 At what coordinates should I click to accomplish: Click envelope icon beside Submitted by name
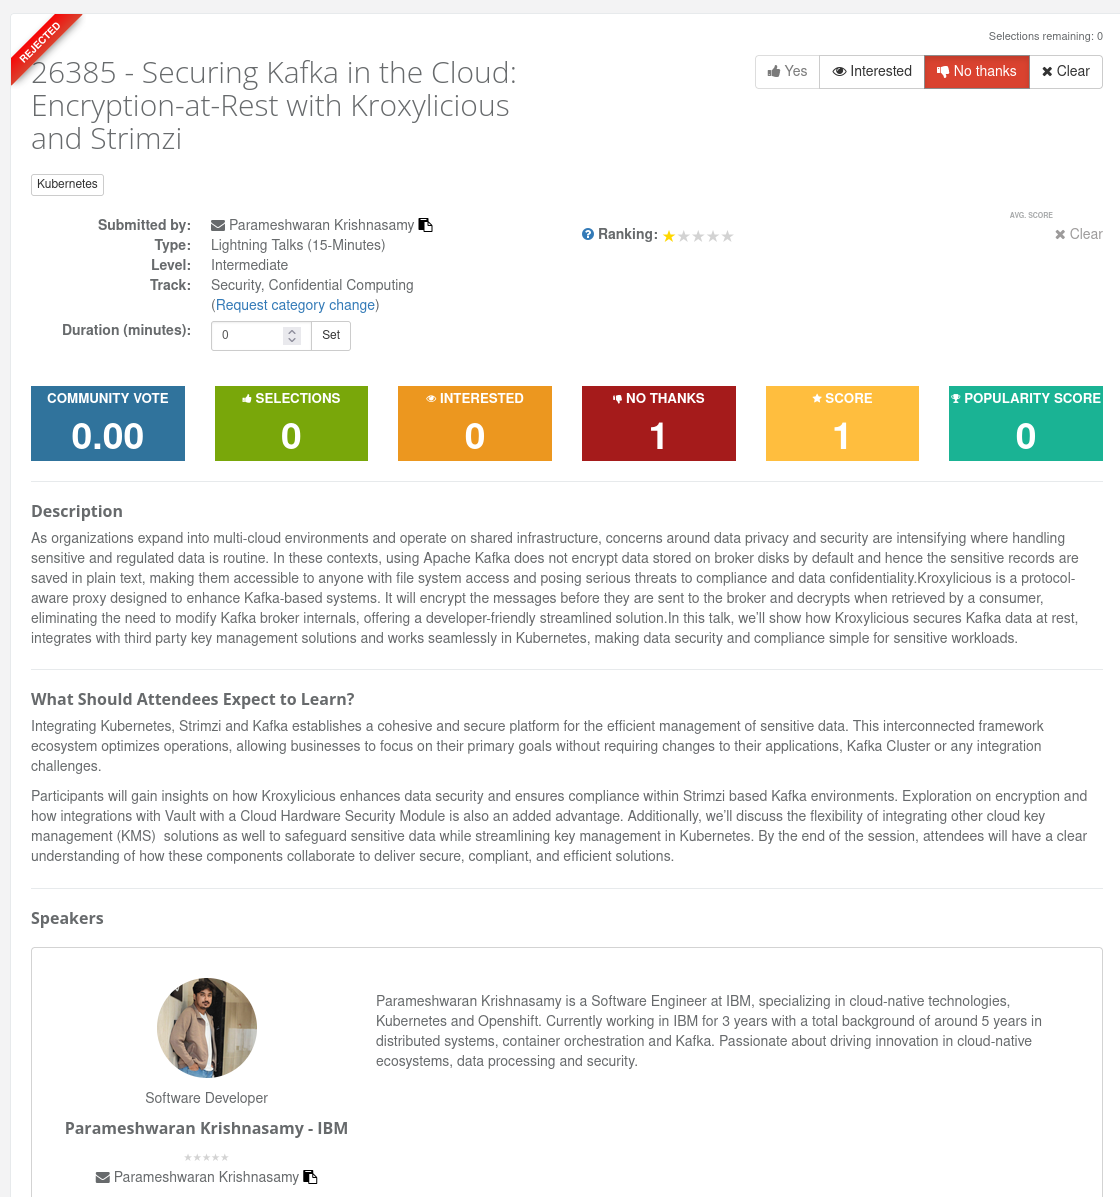point(218,226)
